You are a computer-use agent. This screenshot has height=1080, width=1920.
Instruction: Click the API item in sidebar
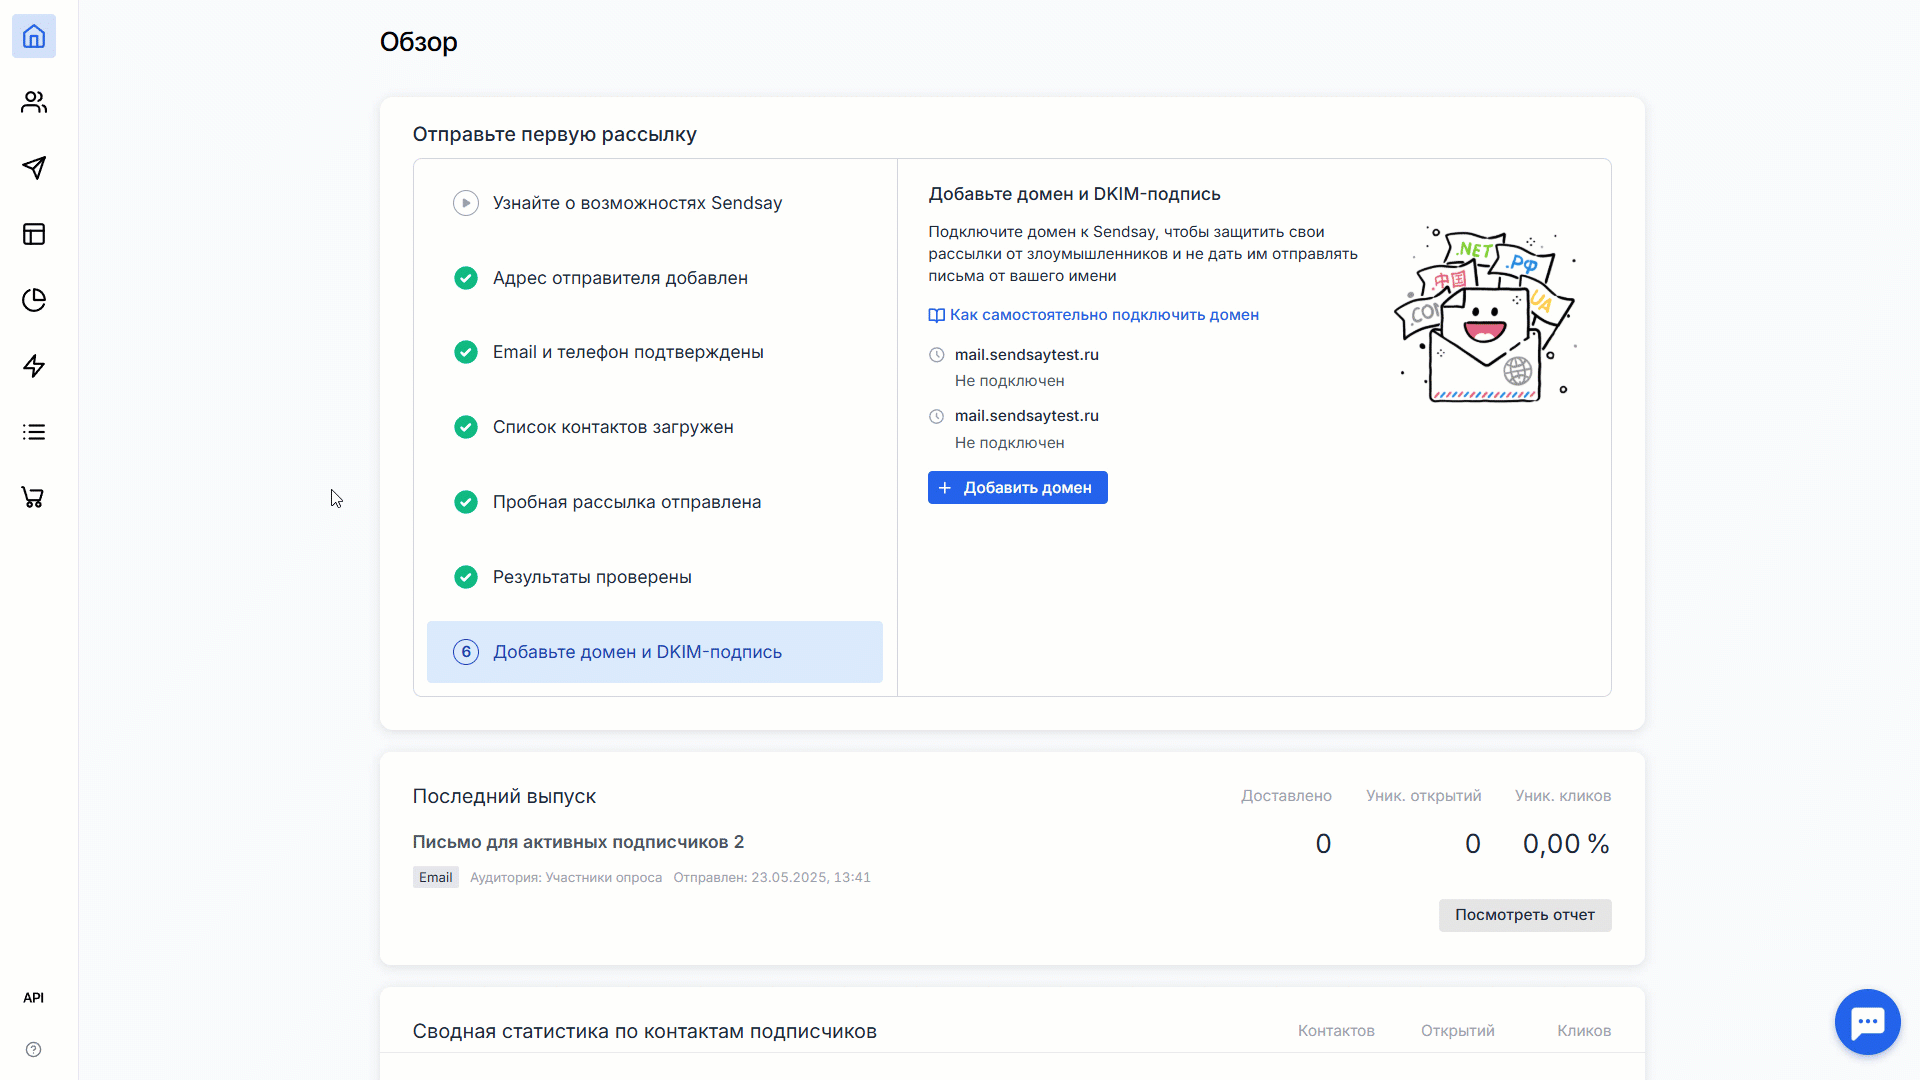tap(34, 998)
